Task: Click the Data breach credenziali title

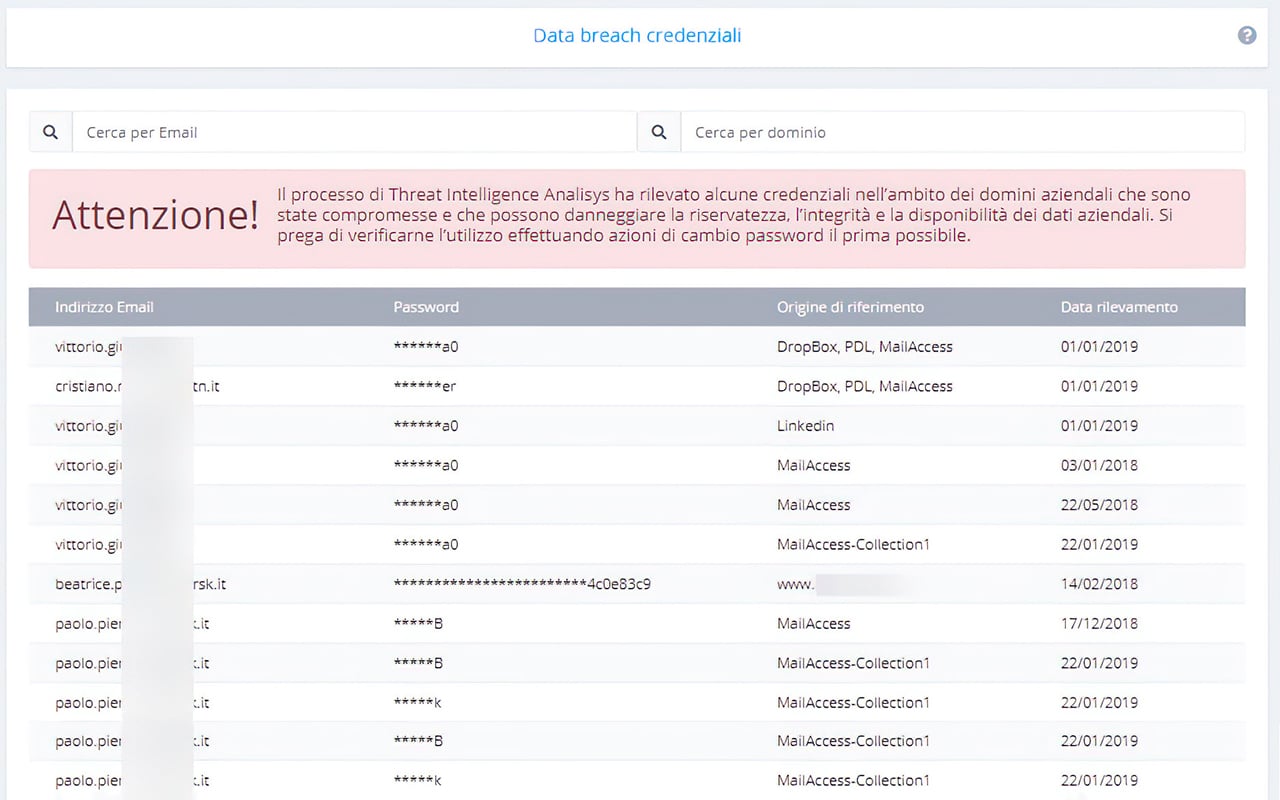Action: (637, 36)
